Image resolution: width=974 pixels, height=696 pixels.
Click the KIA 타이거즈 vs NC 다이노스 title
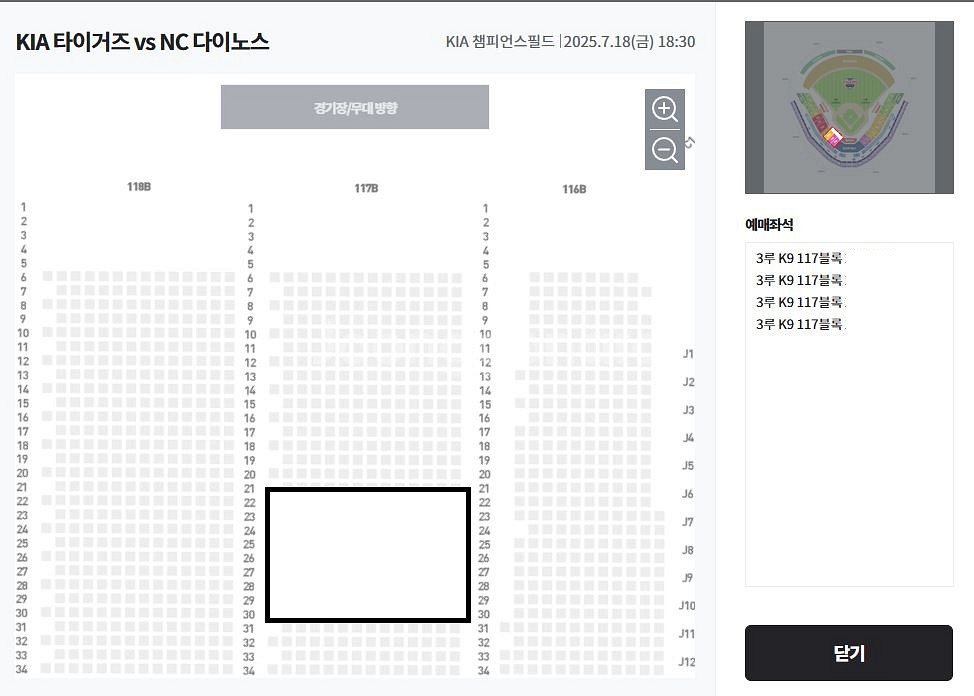coord(142,42)
